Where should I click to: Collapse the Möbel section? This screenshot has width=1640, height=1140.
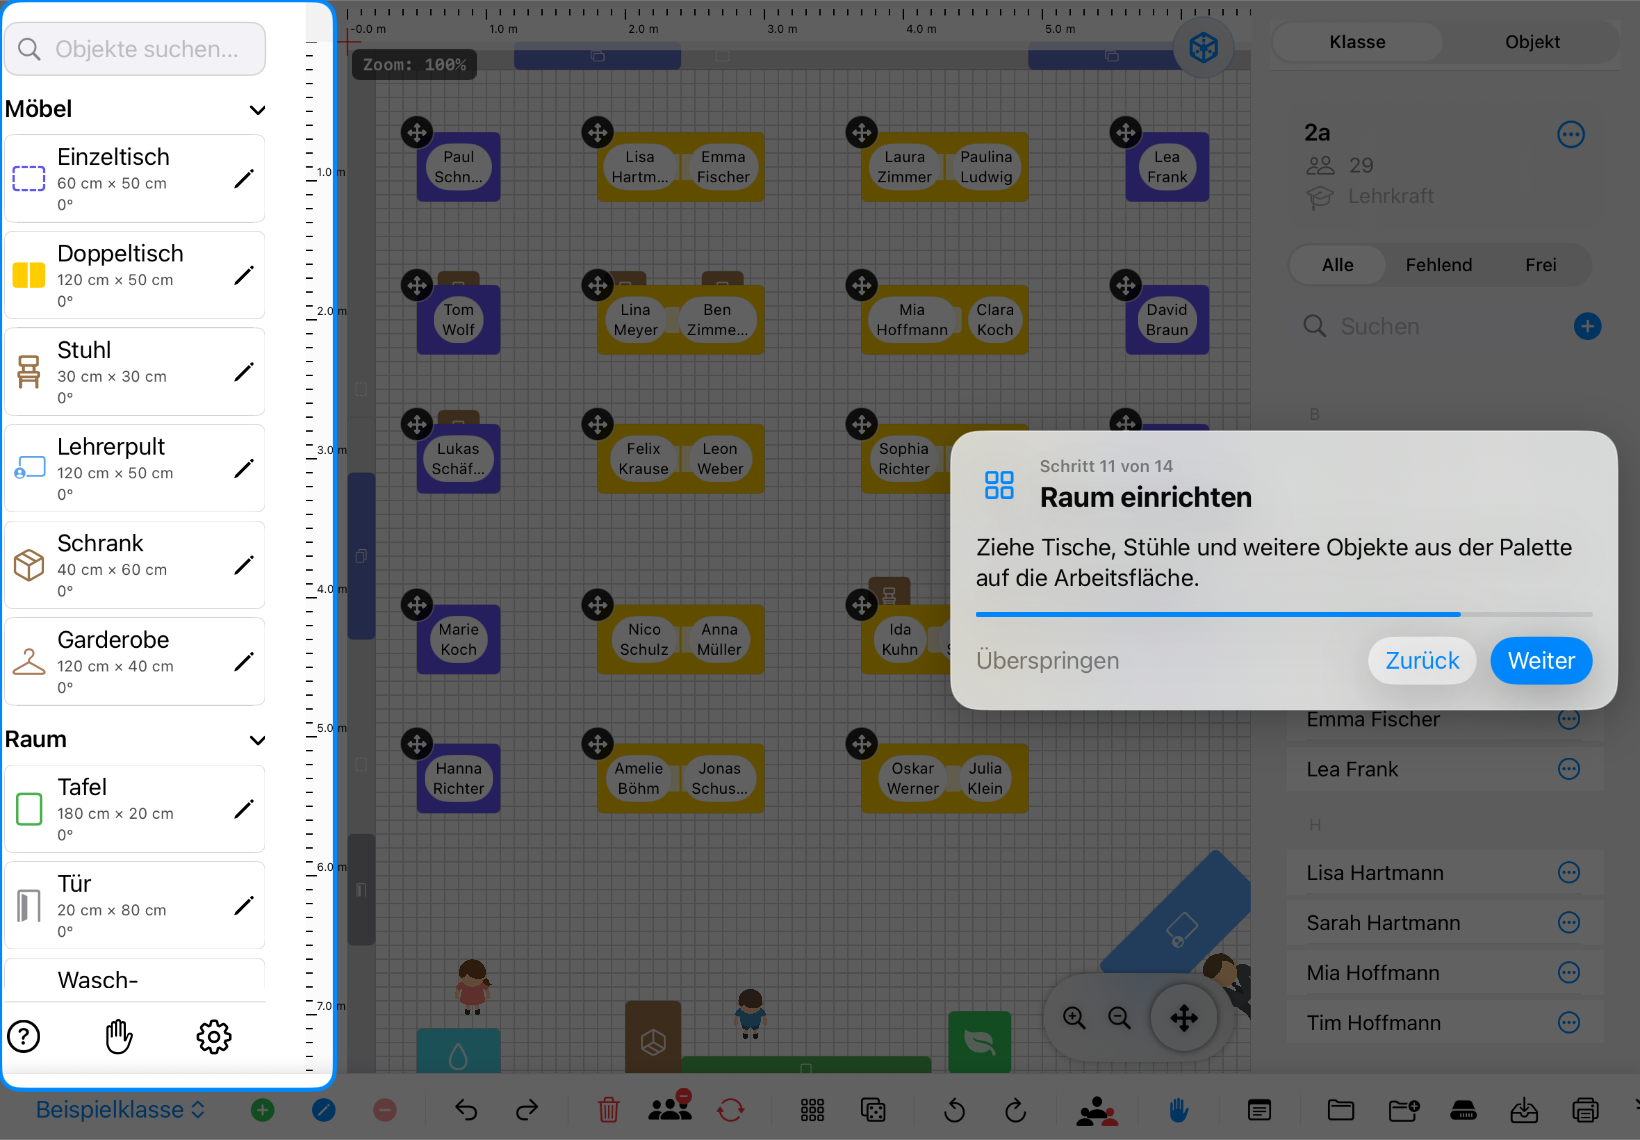coord(257,110)
